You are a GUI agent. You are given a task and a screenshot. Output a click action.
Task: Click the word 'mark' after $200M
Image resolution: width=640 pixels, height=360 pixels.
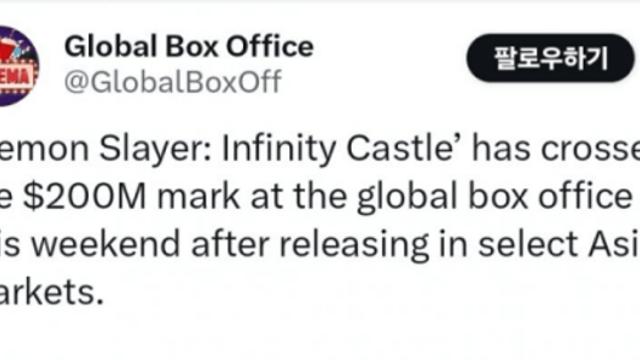pos(198,197)
